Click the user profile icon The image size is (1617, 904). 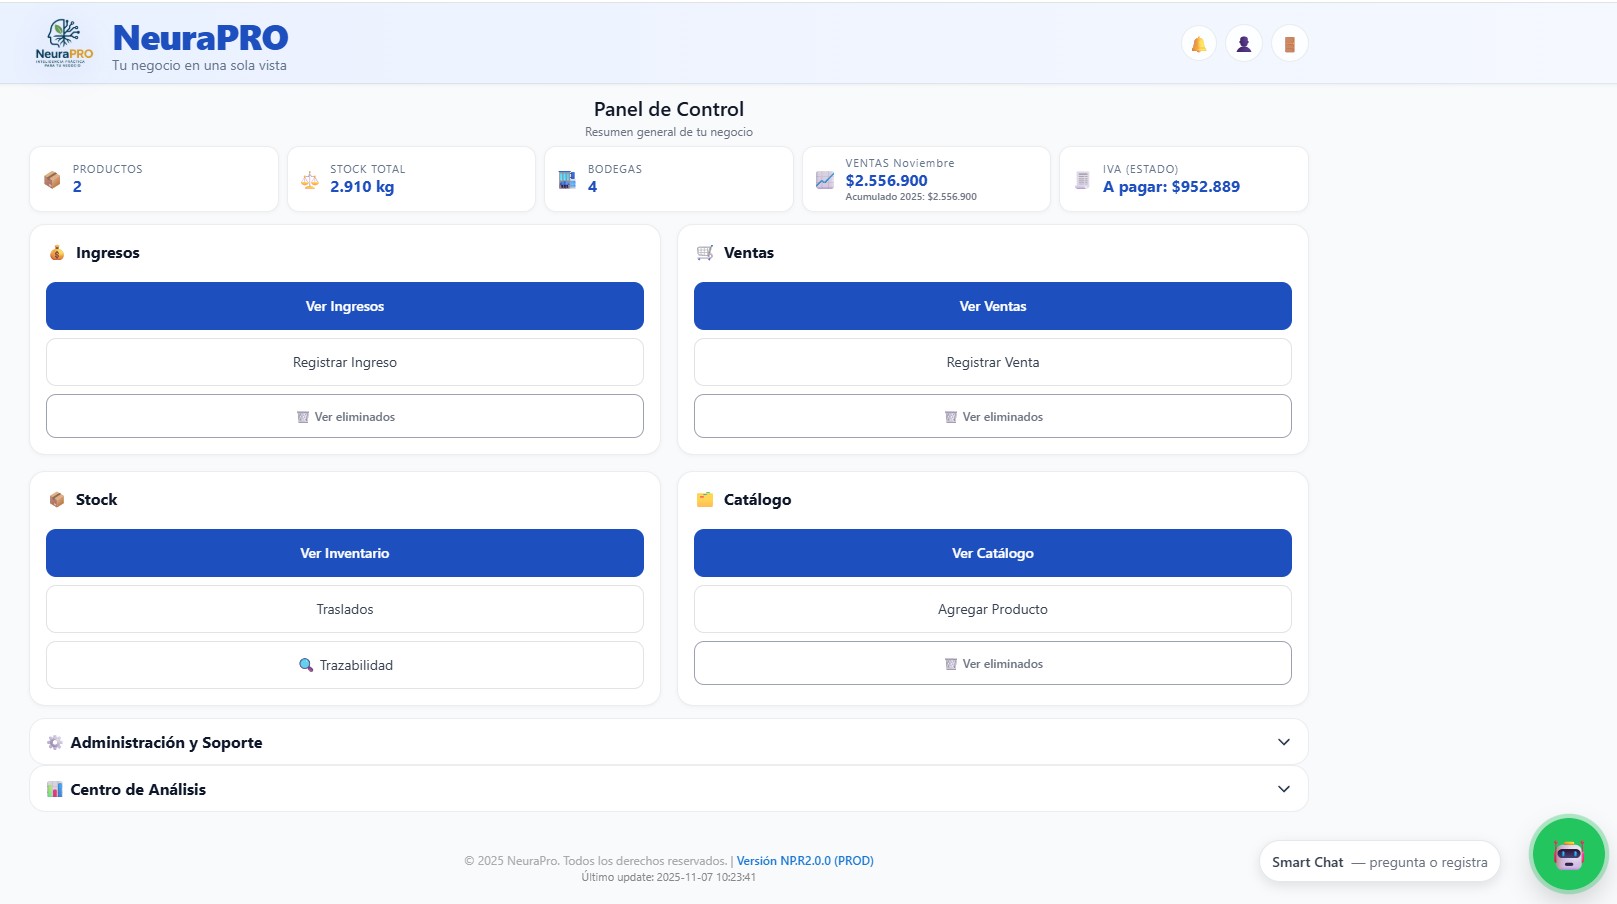coord(1244,42)
